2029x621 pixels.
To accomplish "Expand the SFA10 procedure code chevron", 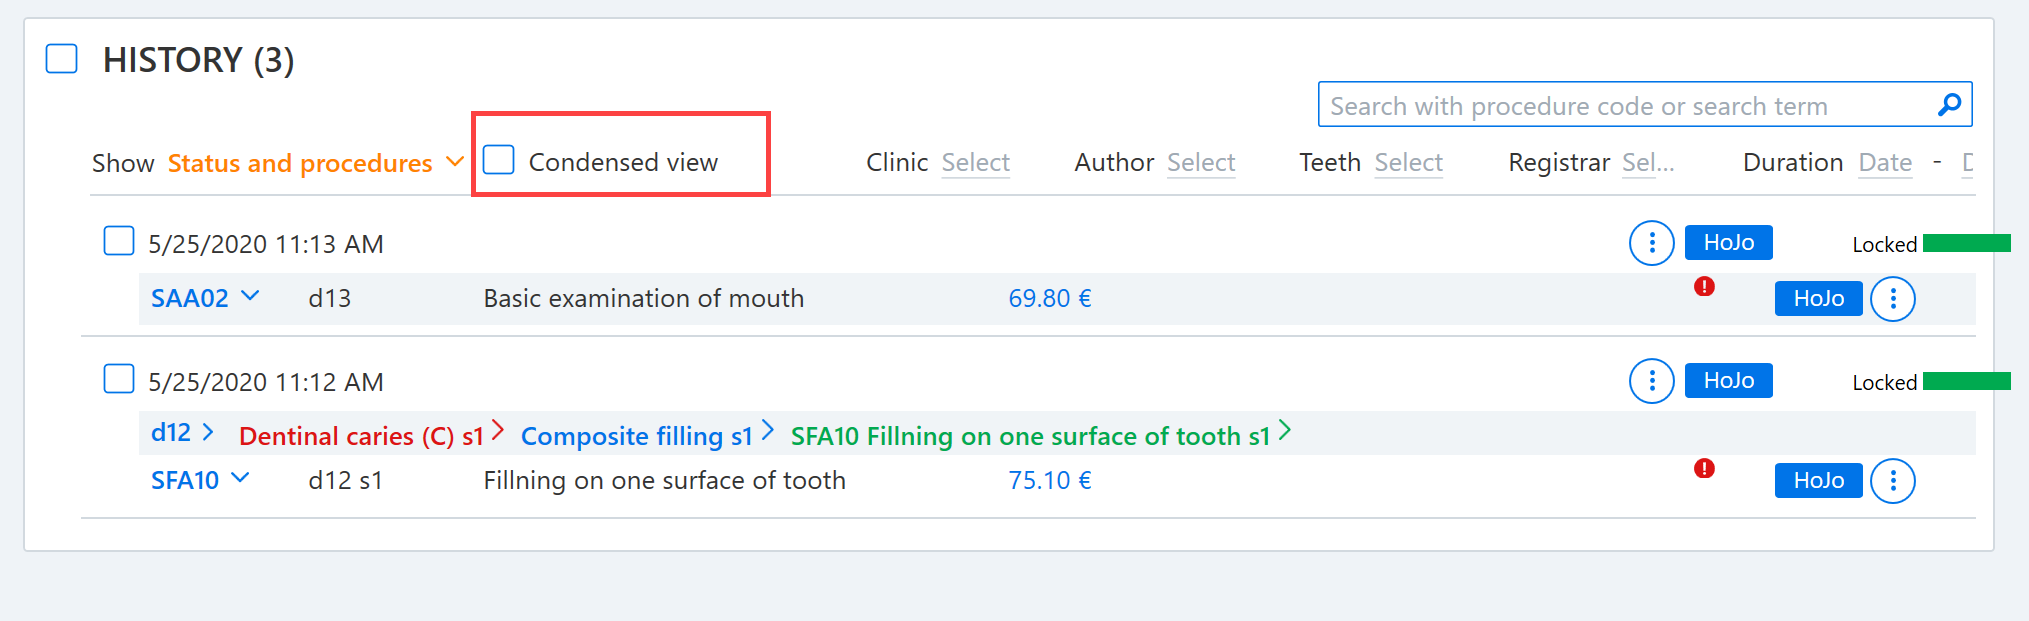I will pos(240,478).
